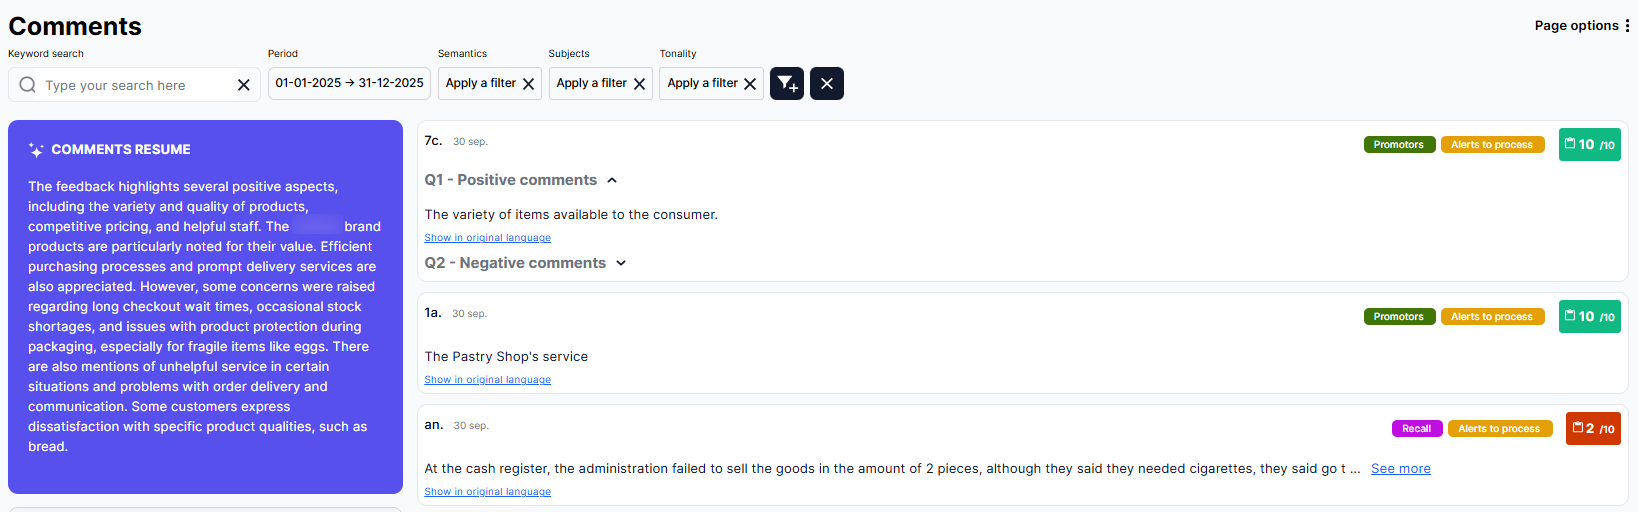Show original language for variety of items comment
The height and width of the screenshot is (512, 1638).
click(x=487, y=238)
